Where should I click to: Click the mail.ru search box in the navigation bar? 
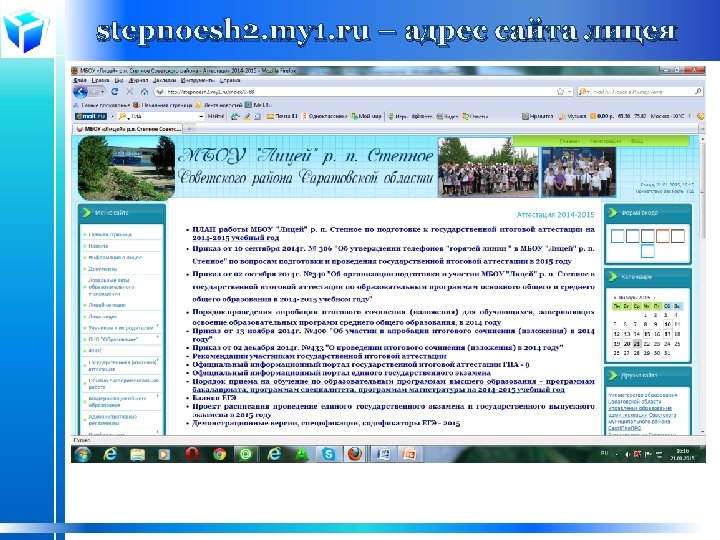coord(641,92)
